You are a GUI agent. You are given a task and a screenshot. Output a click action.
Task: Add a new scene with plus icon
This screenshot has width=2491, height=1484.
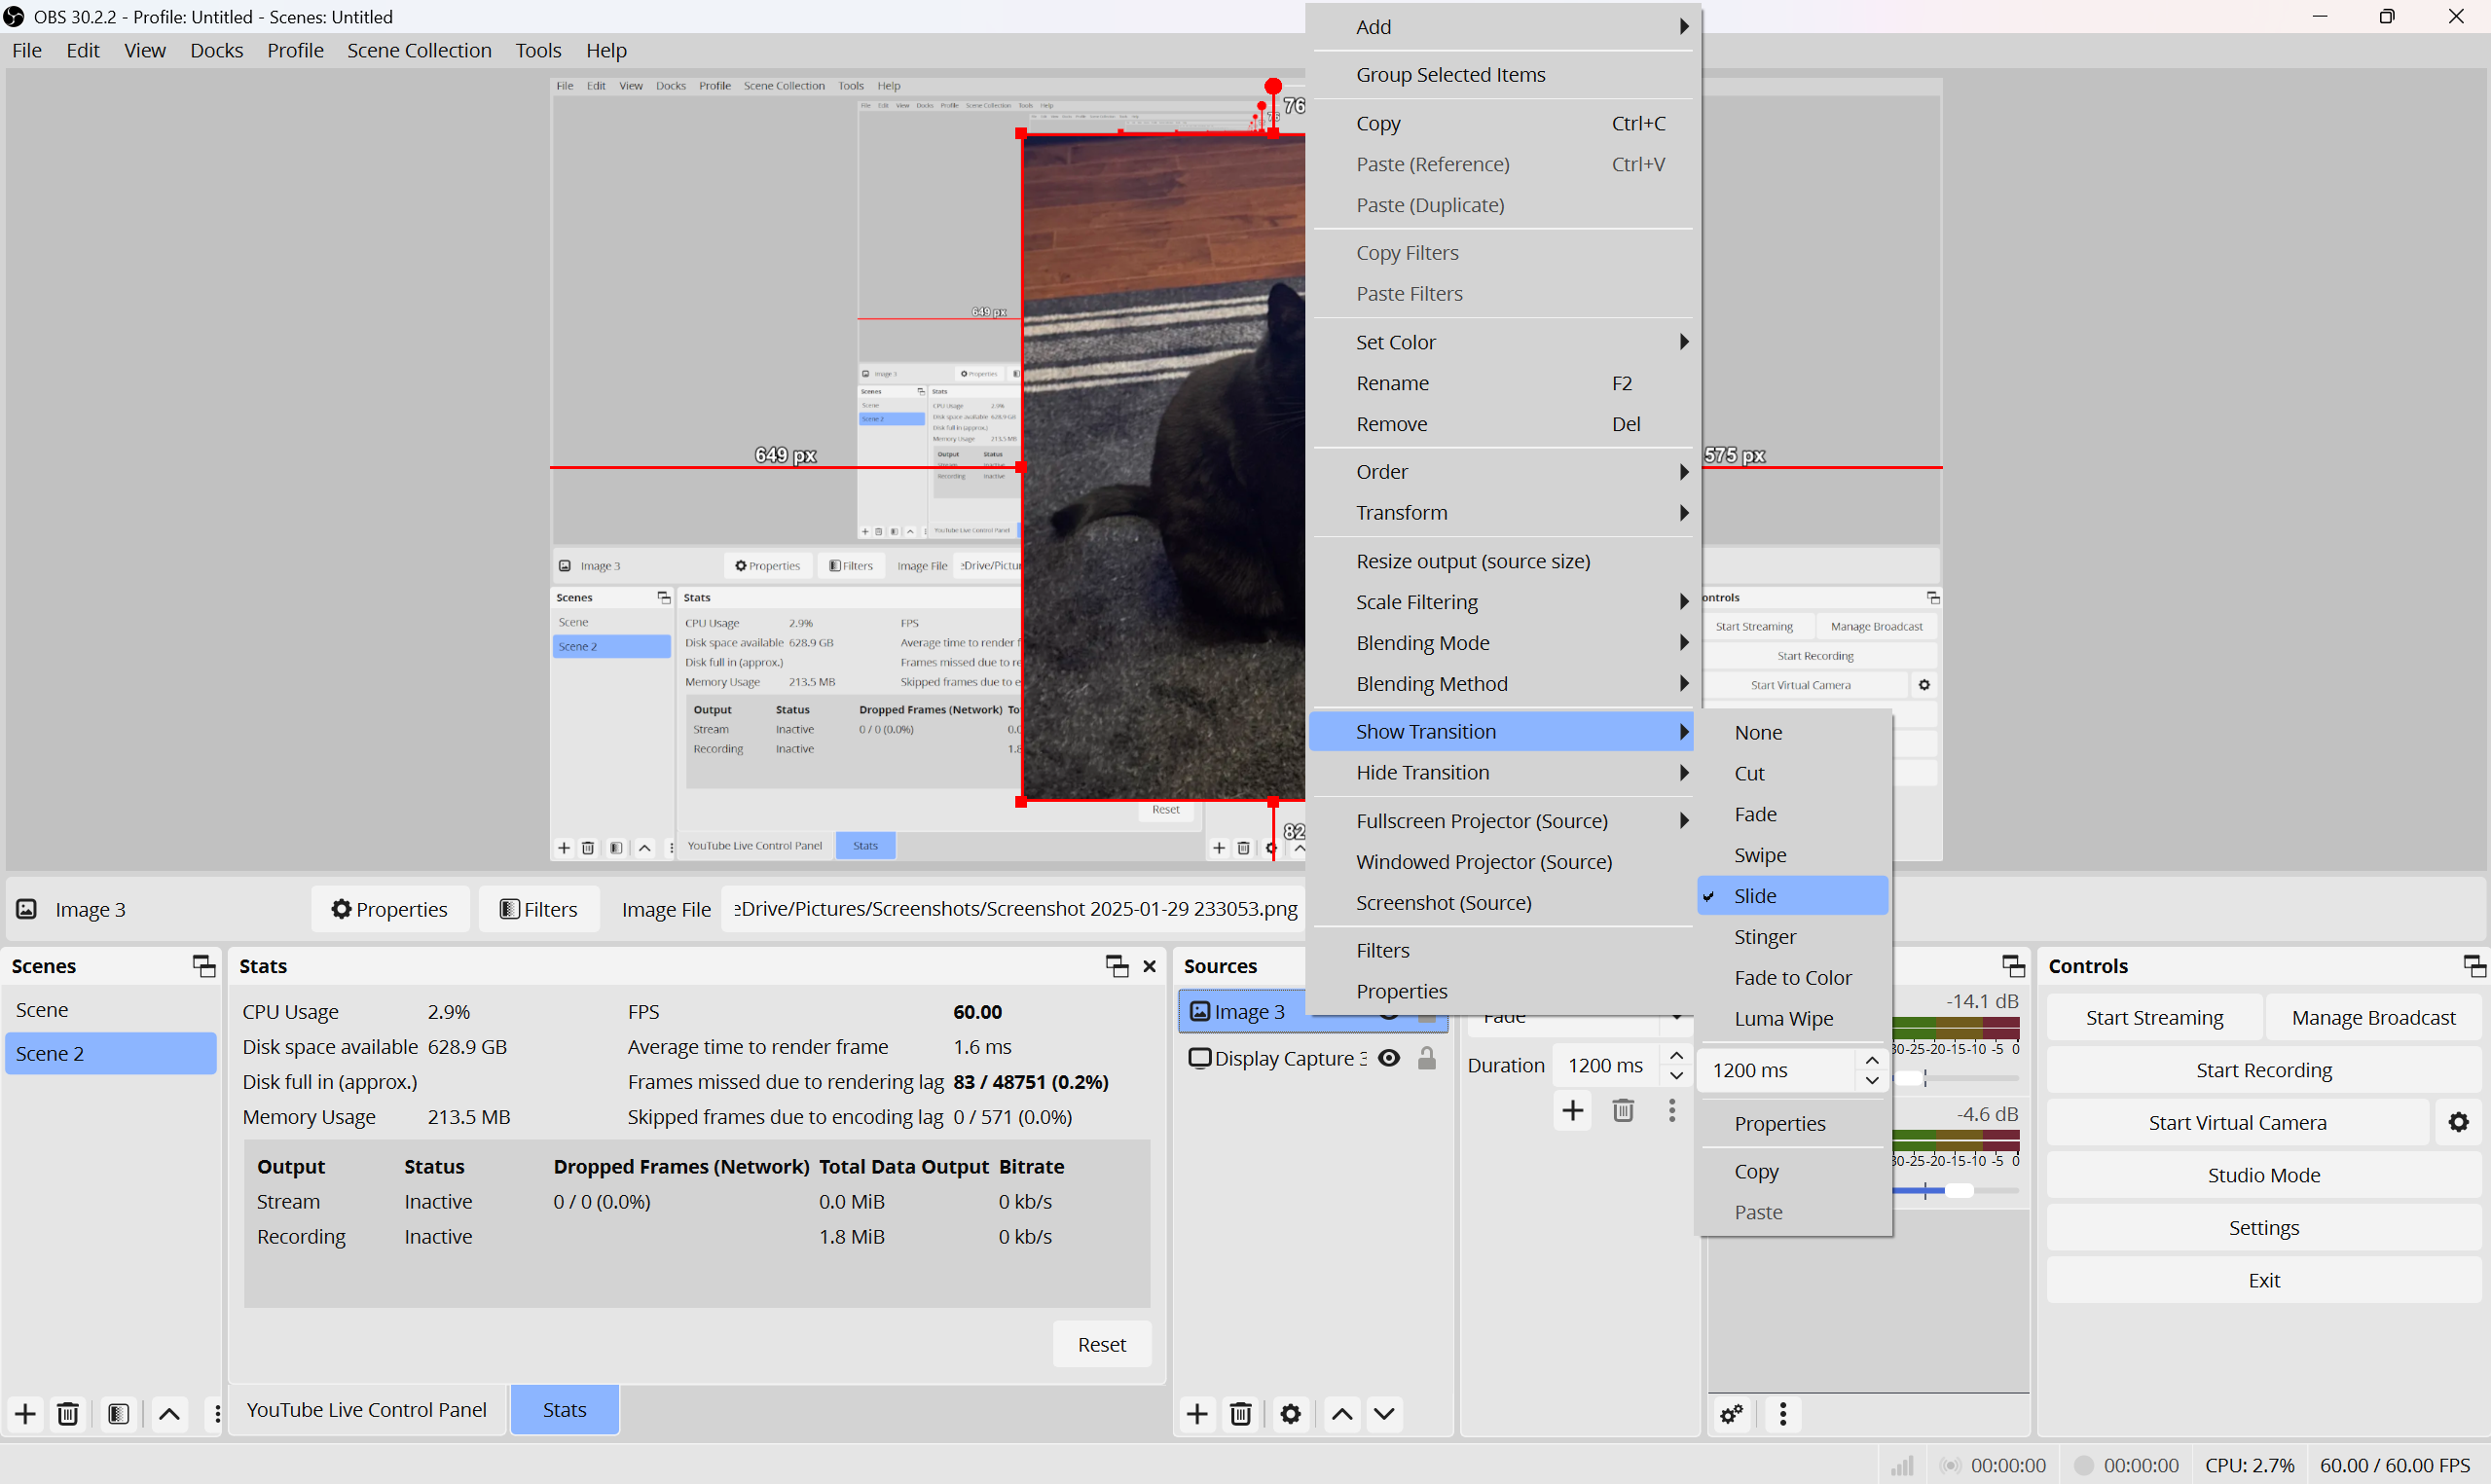pos(26,1413)
